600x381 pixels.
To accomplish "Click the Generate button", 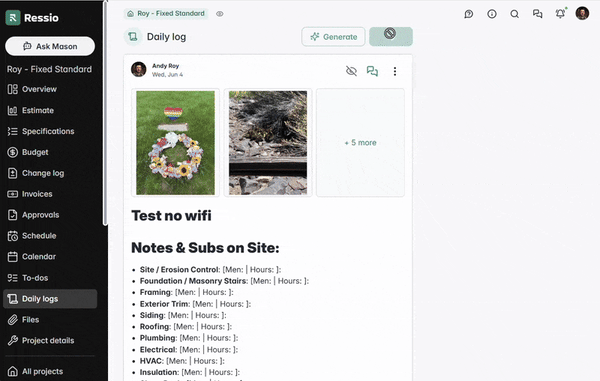I will 333,37.
